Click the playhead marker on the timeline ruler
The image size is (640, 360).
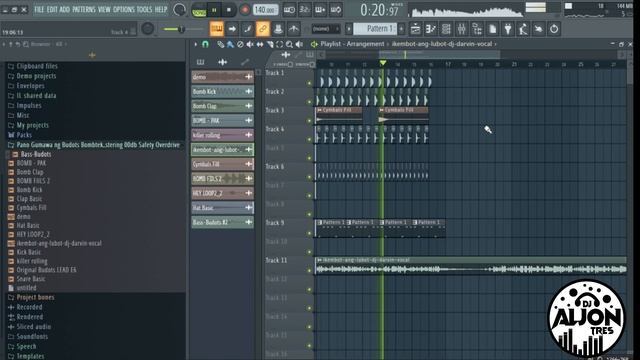[383, 63]
